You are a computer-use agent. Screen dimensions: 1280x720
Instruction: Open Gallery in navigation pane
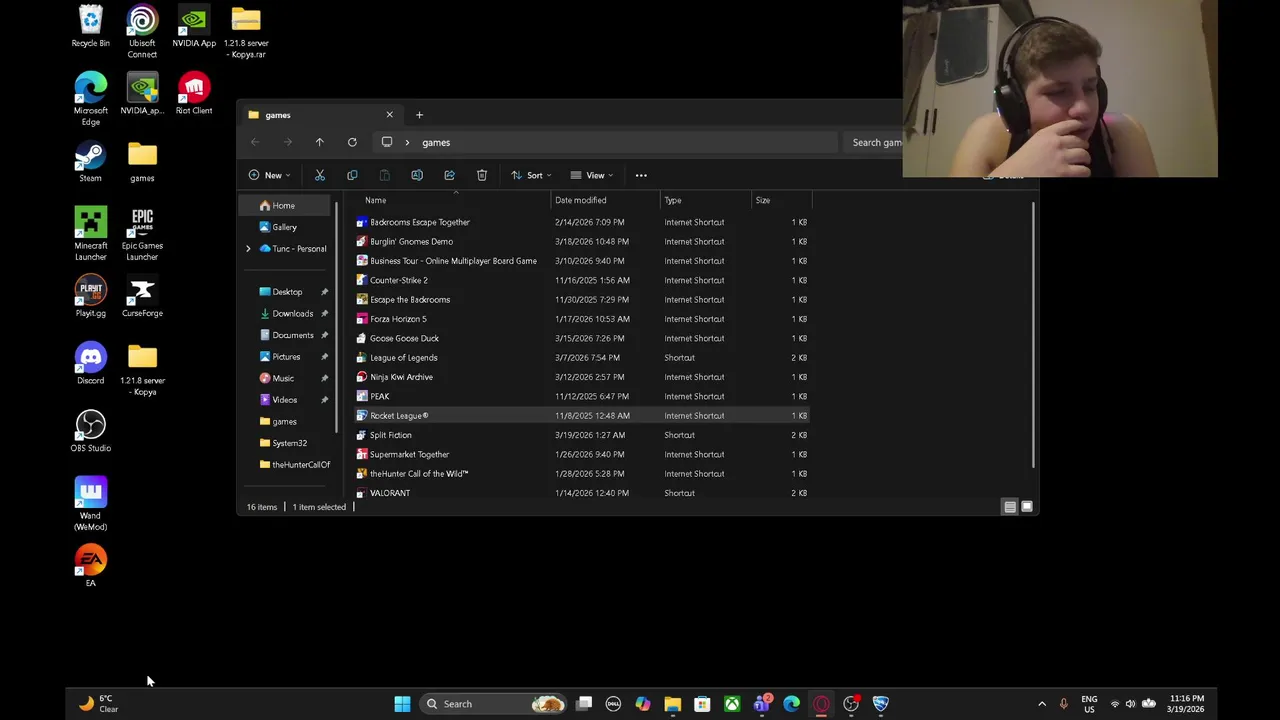[284, 227]
